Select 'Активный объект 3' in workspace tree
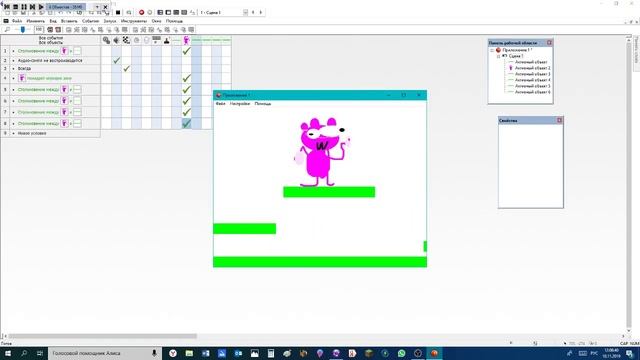This screenshot has height=360, width=640. click(x=532, y=74)
